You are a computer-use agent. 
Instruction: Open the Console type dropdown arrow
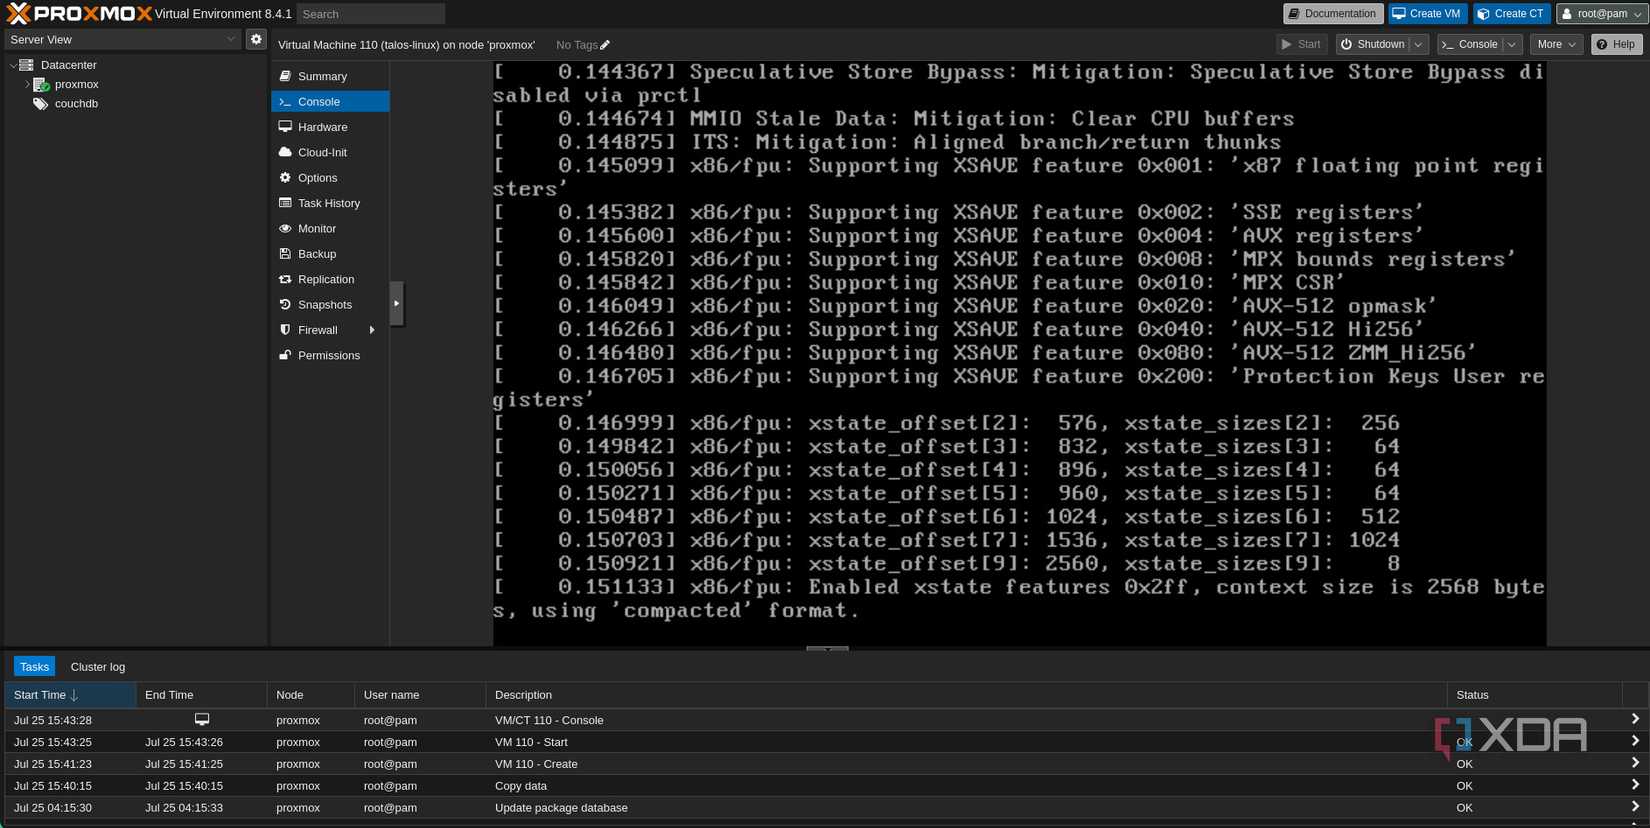pyautogui.click(x=1512, y=44)
